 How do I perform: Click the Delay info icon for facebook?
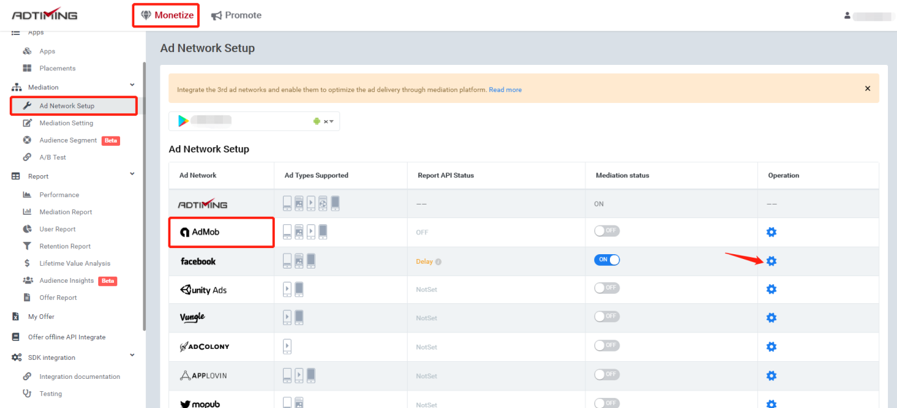(438, 262)
